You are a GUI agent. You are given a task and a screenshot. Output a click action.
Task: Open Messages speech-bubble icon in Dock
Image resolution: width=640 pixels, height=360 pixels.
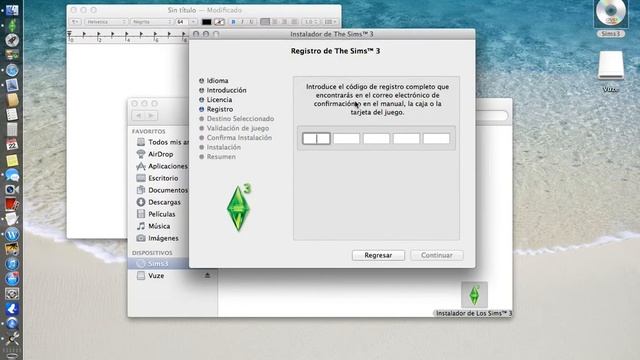point(12,175)
